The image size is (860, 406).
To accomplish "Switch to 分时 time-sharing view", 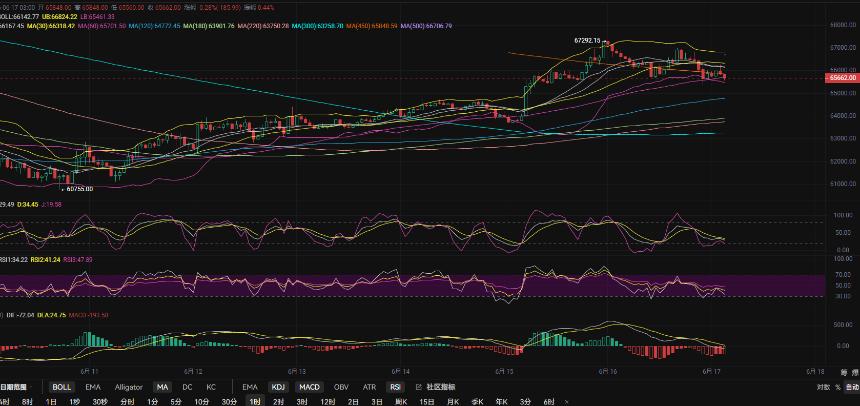I will [x=127, y=402].
